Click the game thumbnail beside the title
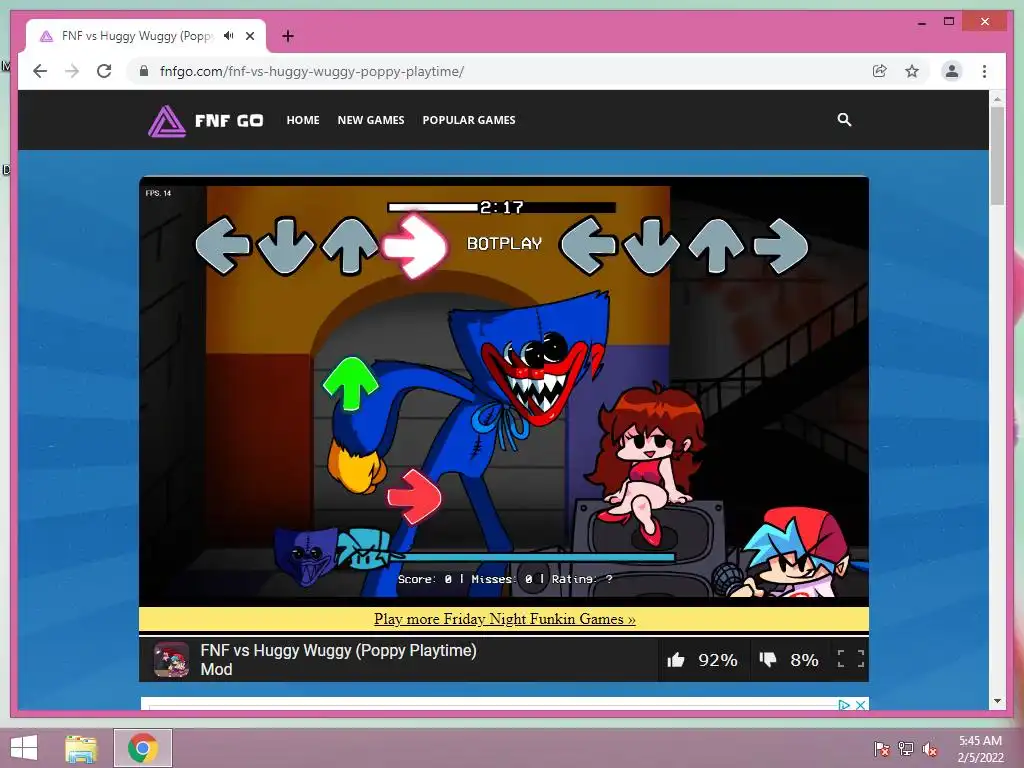Image resolution: width=1024 pixels, height=768 pixels. pyautogui.click(x=171, y=659)
